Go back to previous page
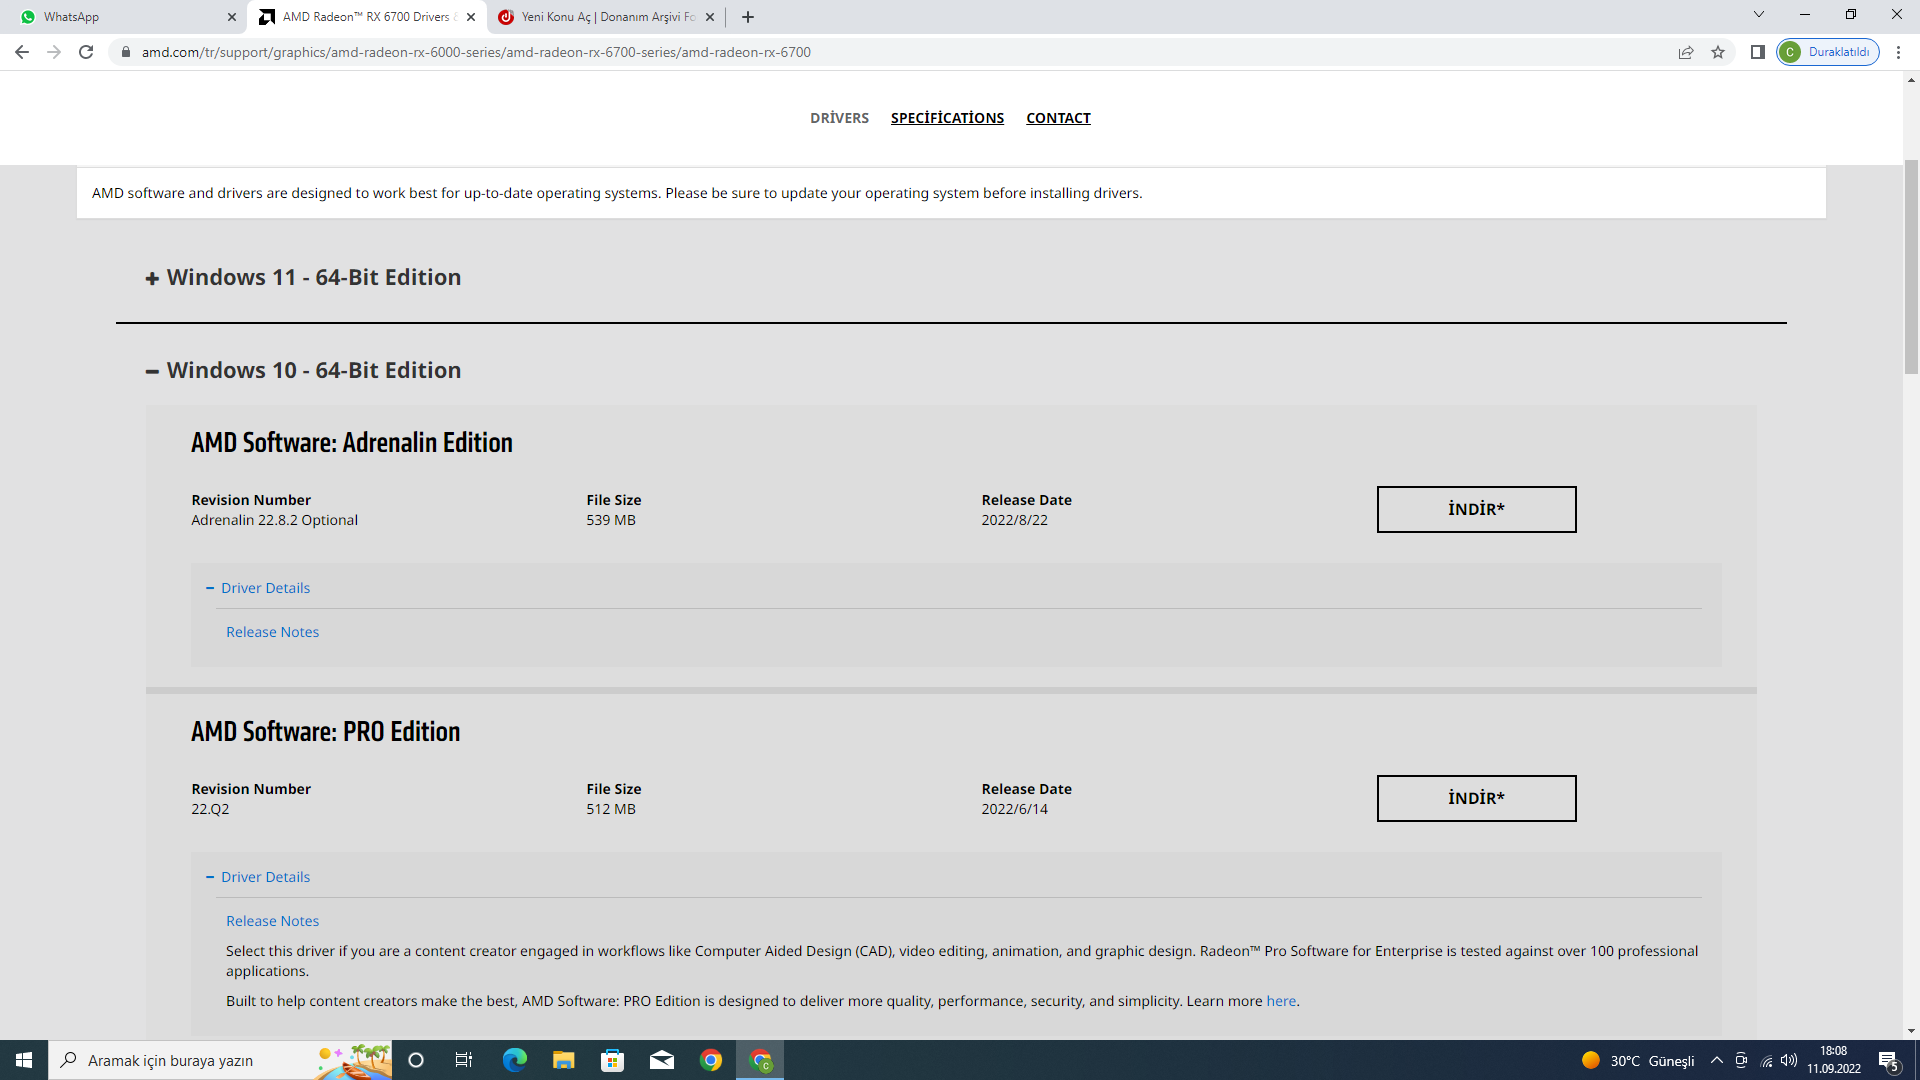This screenshot has width=1920, height=1080. tap(22, 52)
